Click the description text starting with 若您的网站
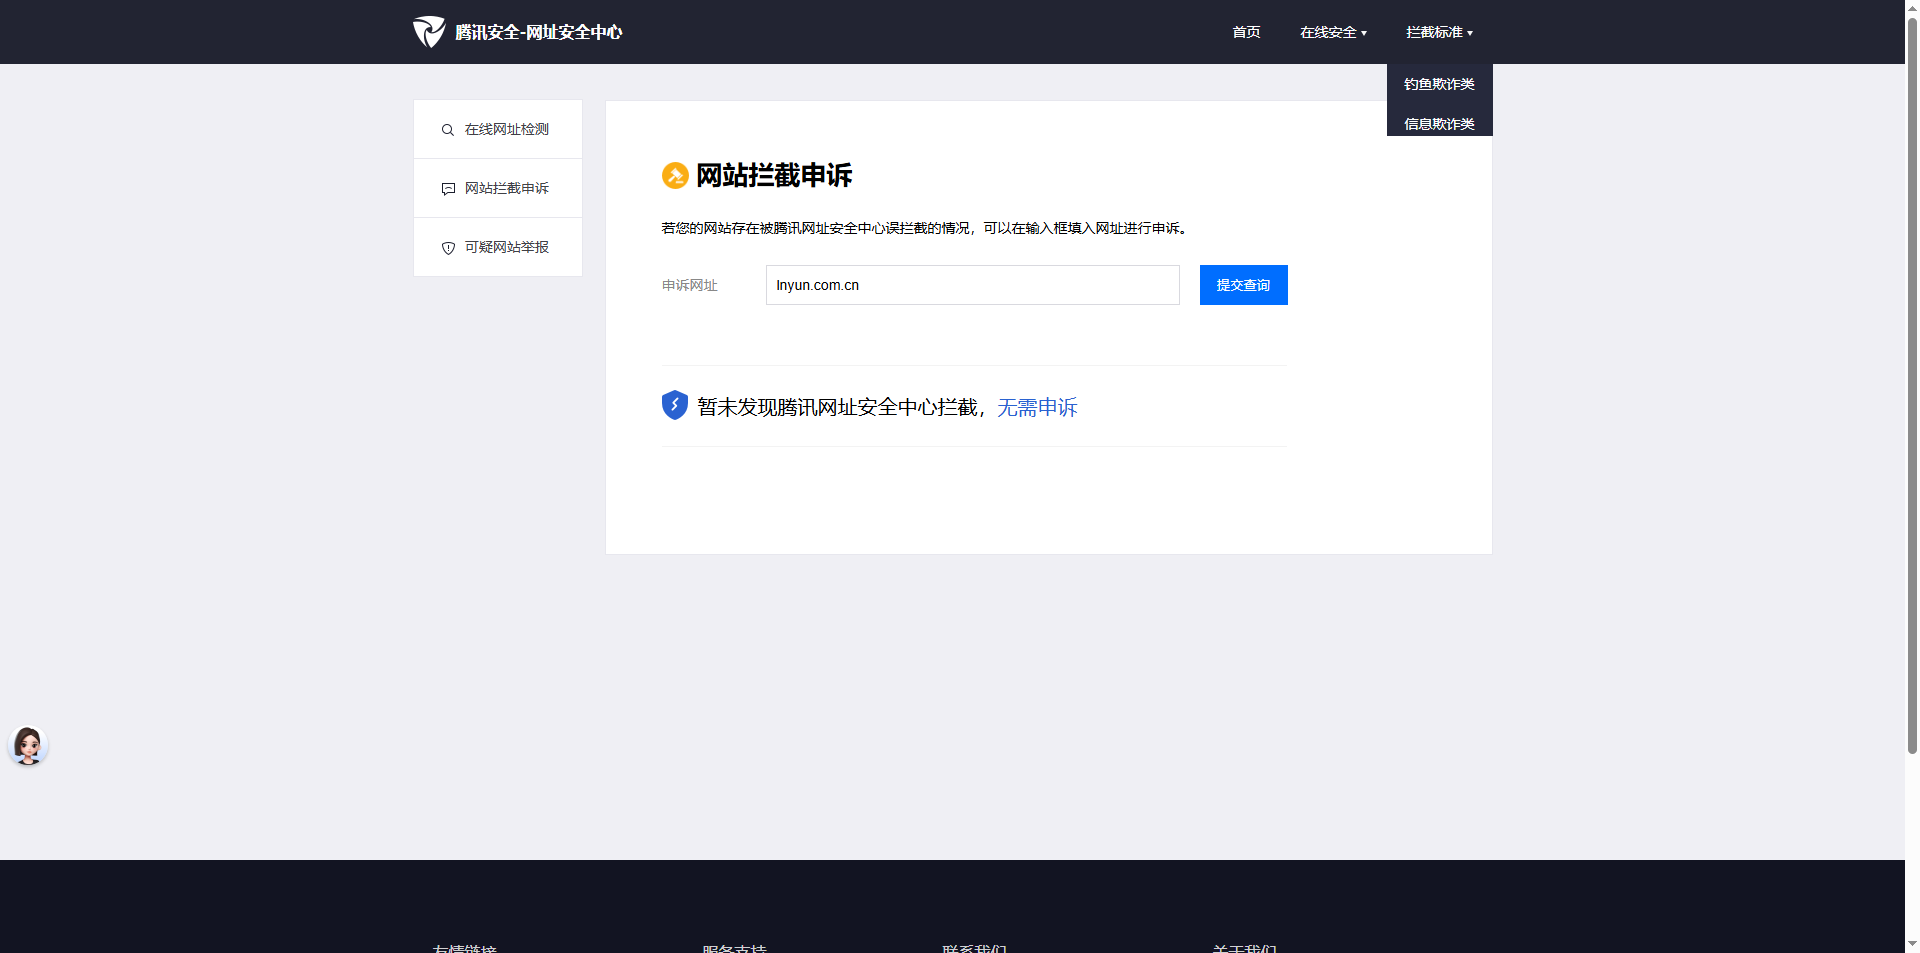The height and width of the screenshot is (953, 1920). click(924, 228)
